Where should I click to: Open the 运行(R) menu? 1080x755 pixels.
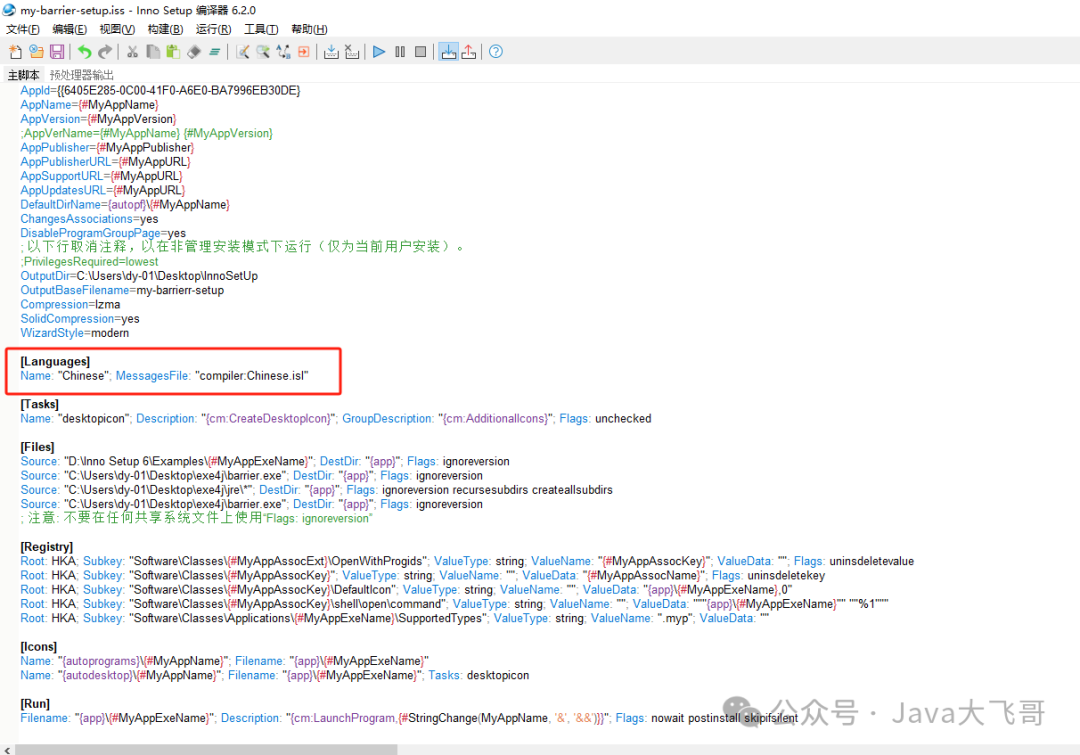[214, 29]
